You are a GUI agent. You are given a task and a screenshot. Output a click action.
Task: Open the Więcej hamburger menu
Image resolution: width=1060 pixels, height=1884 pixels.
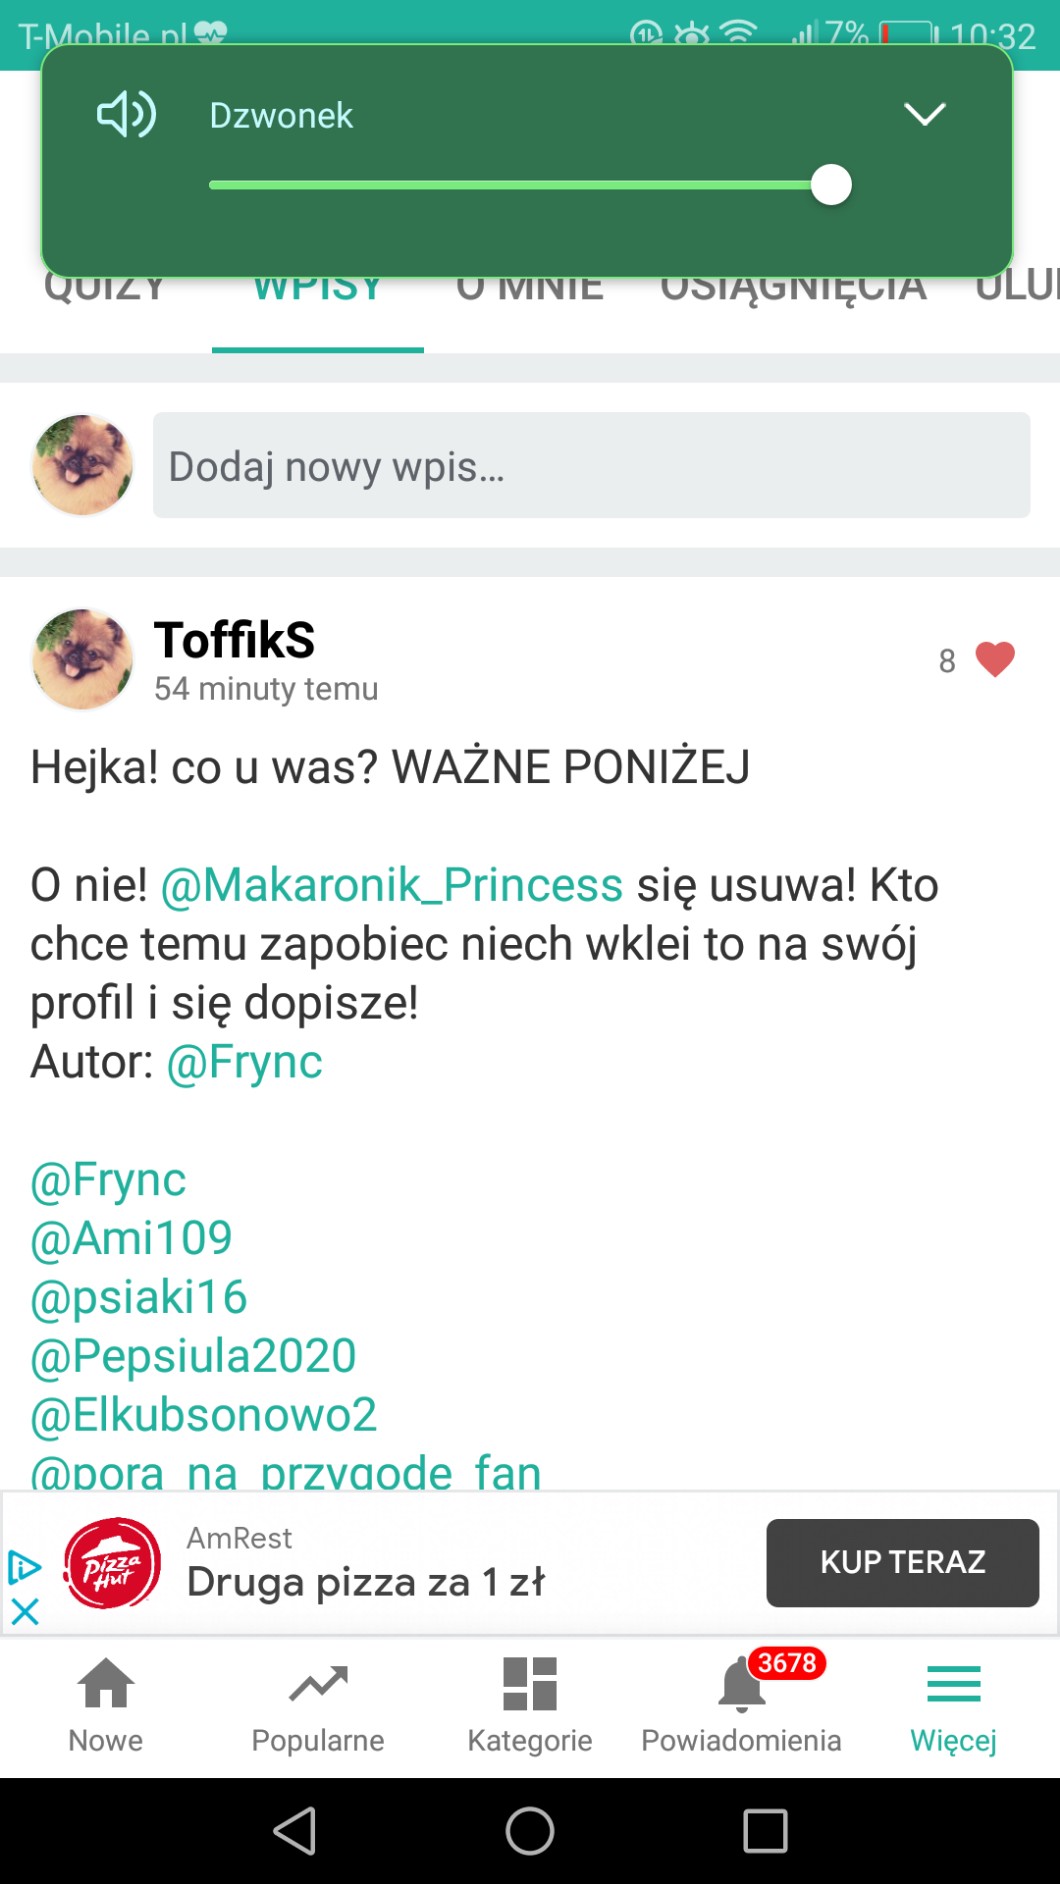[x=953, y=1686]
